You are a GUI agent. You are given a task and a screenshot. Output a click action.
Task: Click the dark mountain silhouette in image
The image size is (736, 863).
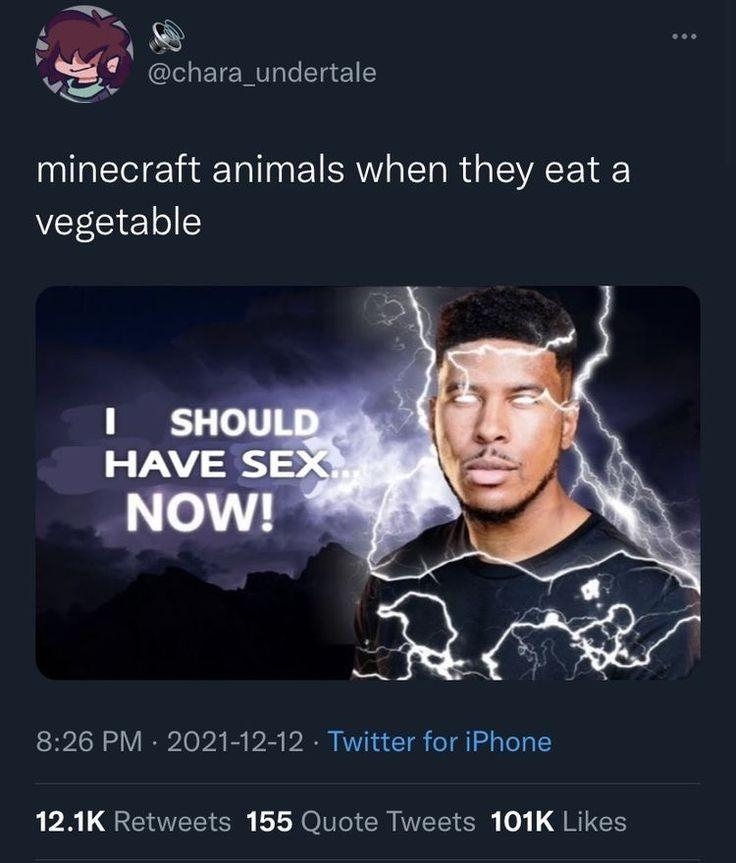(200, 610)
